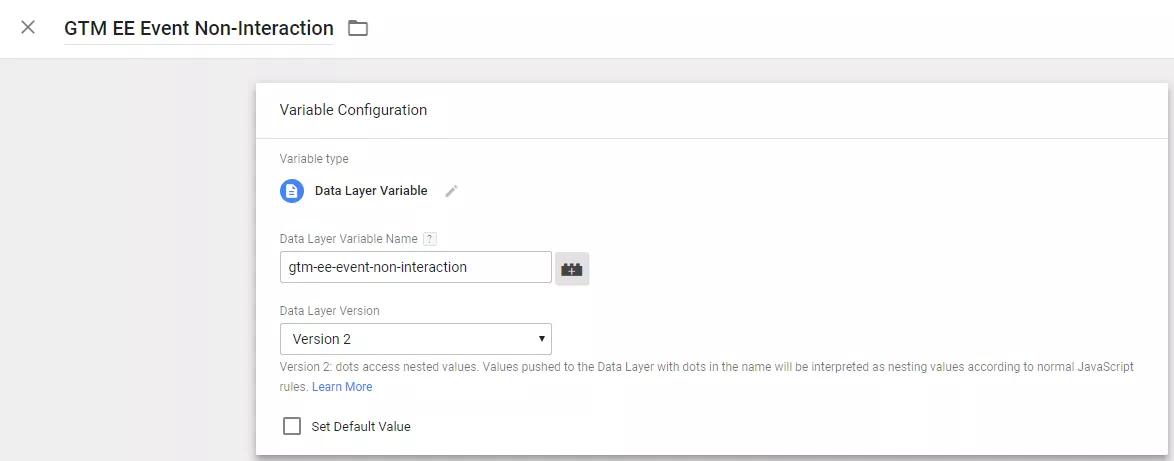Image resolution: width=1174 pixels, height=461 pixels.
Task: Open the Learn More link
Action: [342, 387]
